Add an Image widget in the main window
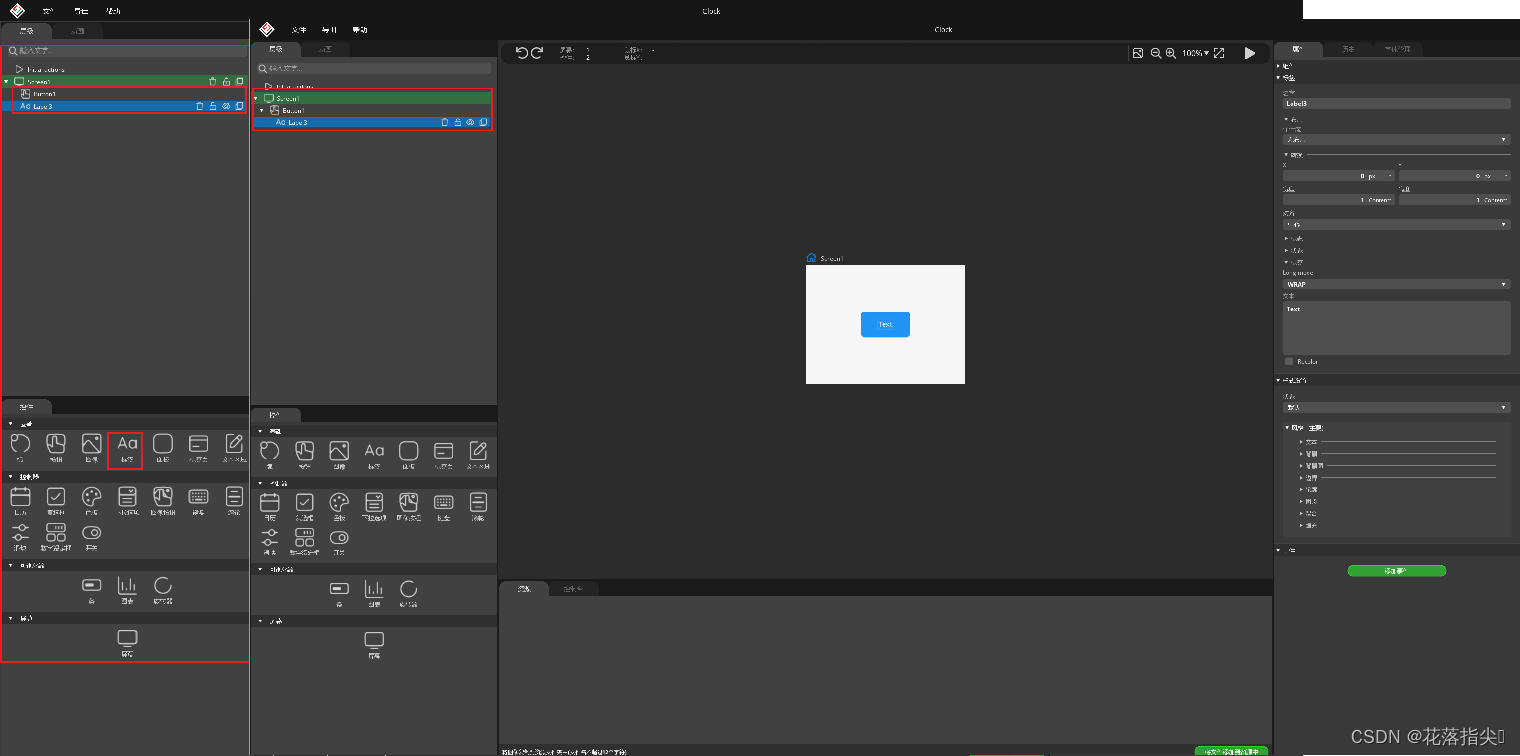 click(x=339, y=454)
